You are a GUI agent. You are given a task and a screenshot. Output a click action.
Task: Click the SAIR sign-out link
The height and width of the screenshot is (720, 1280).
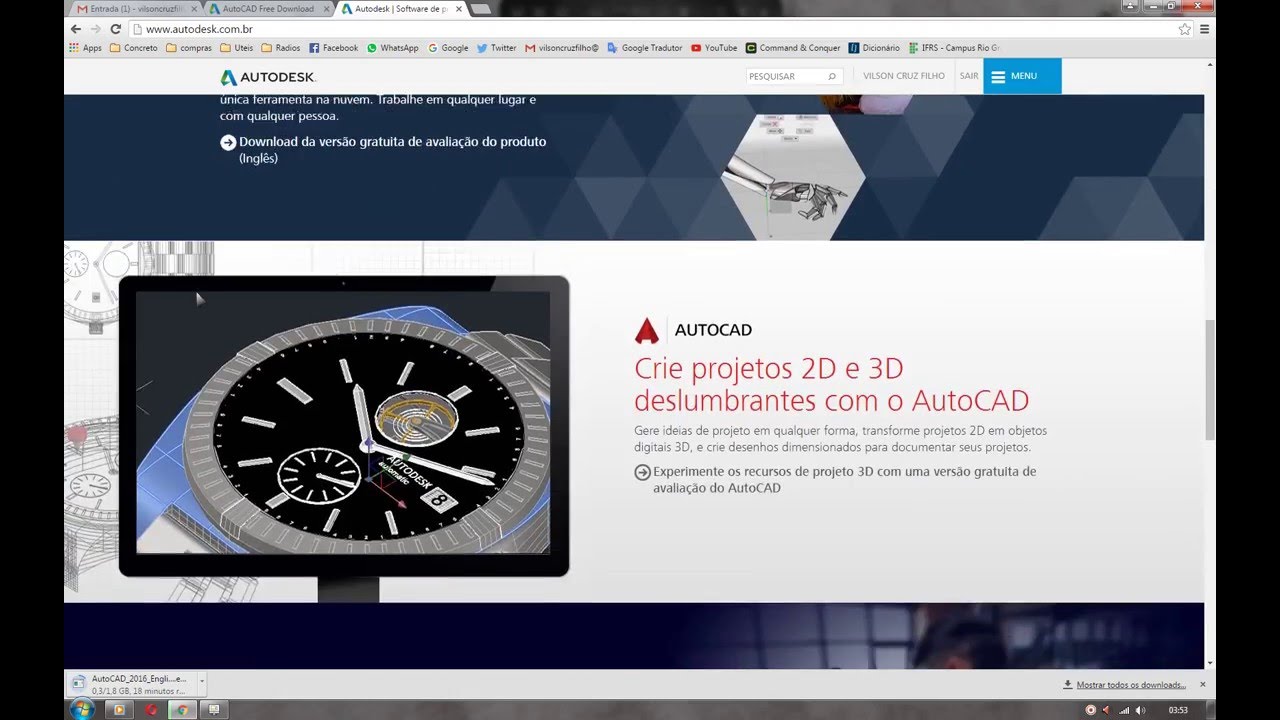[969, 76]
